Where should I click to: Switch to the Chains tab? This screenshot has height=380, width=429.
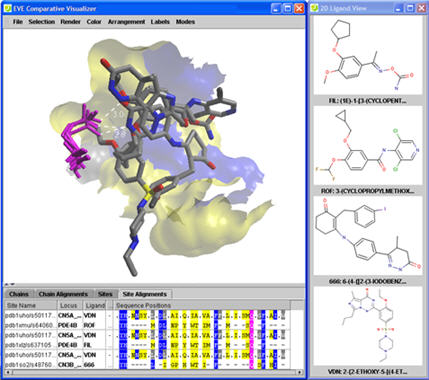pos(19,294)
